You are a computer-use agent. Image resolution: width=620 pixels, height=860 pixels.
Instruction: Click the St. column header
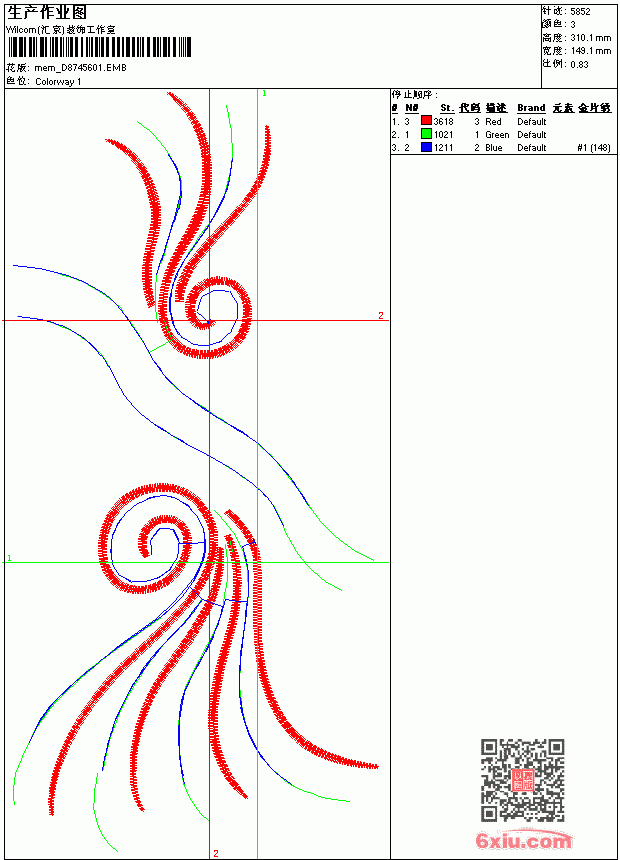[x=447, y=108]
